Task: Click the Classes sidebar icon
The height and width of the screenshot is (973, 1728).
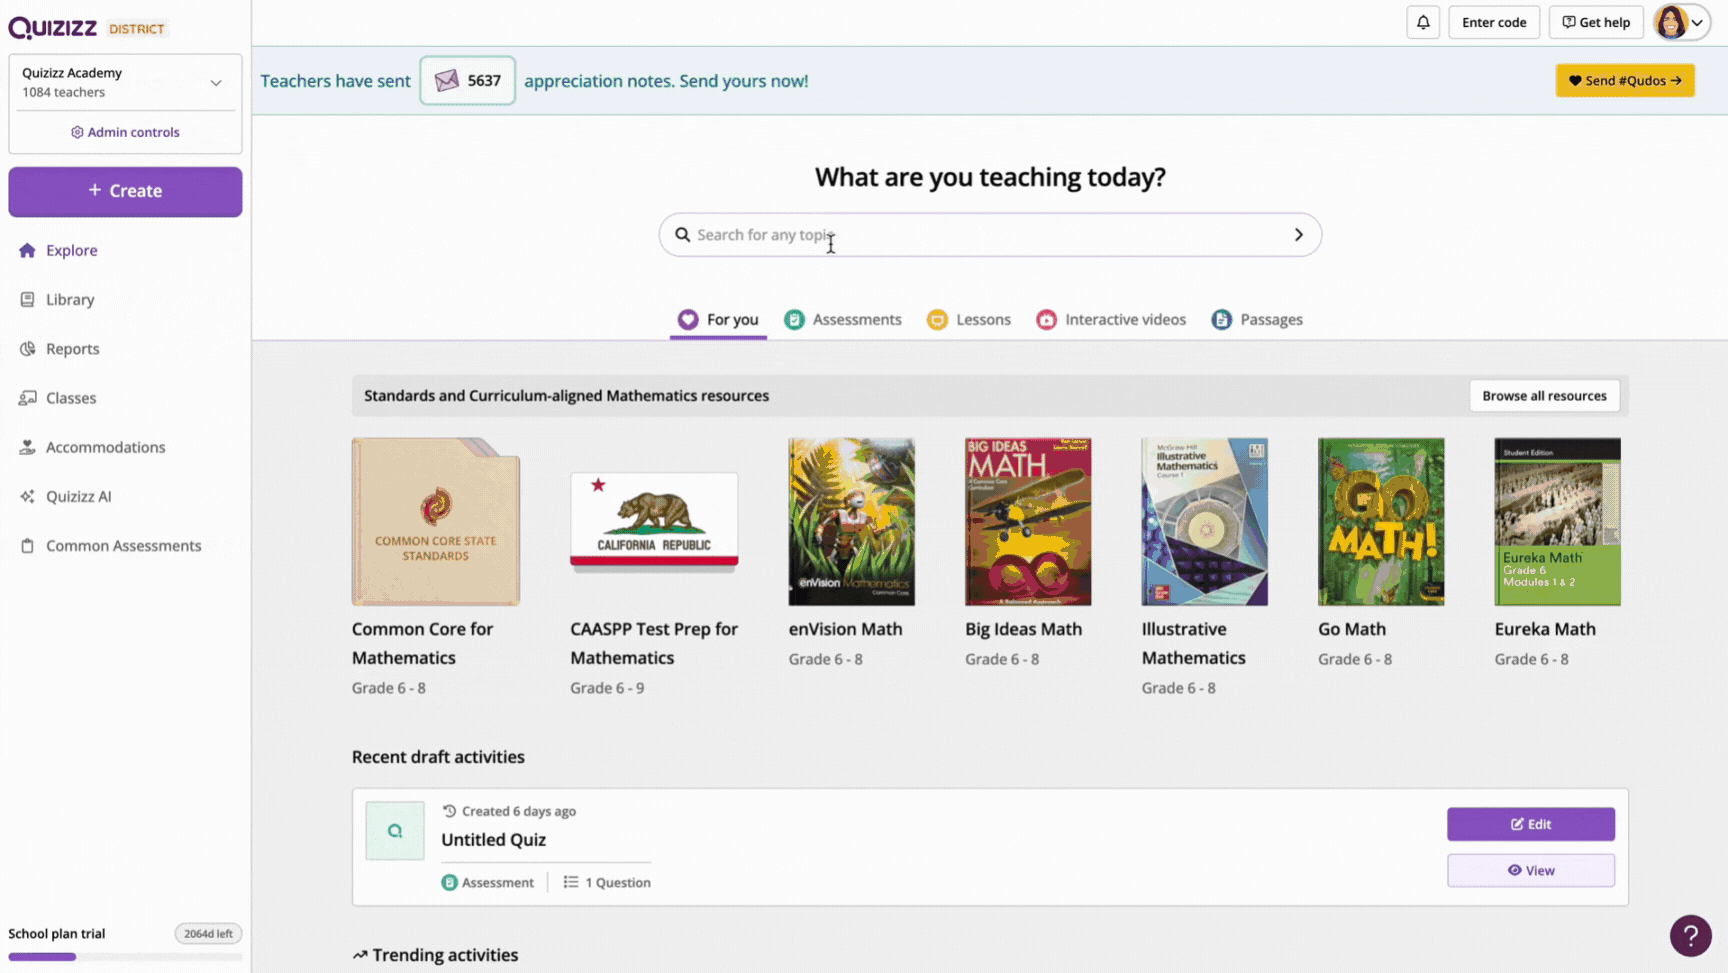Action: click(27, 398)
